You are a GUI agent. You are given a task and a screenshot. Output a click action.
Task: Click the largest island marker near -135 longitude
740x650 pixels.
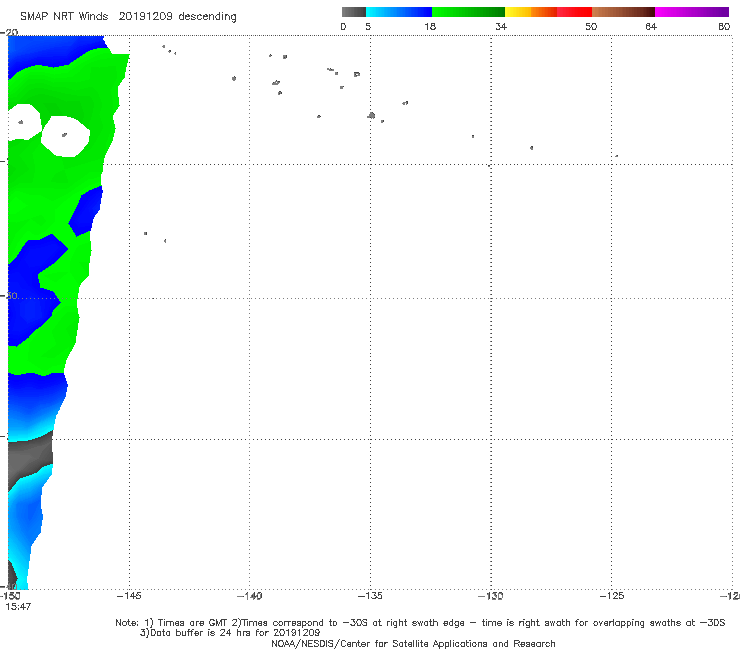coord(371,115)
